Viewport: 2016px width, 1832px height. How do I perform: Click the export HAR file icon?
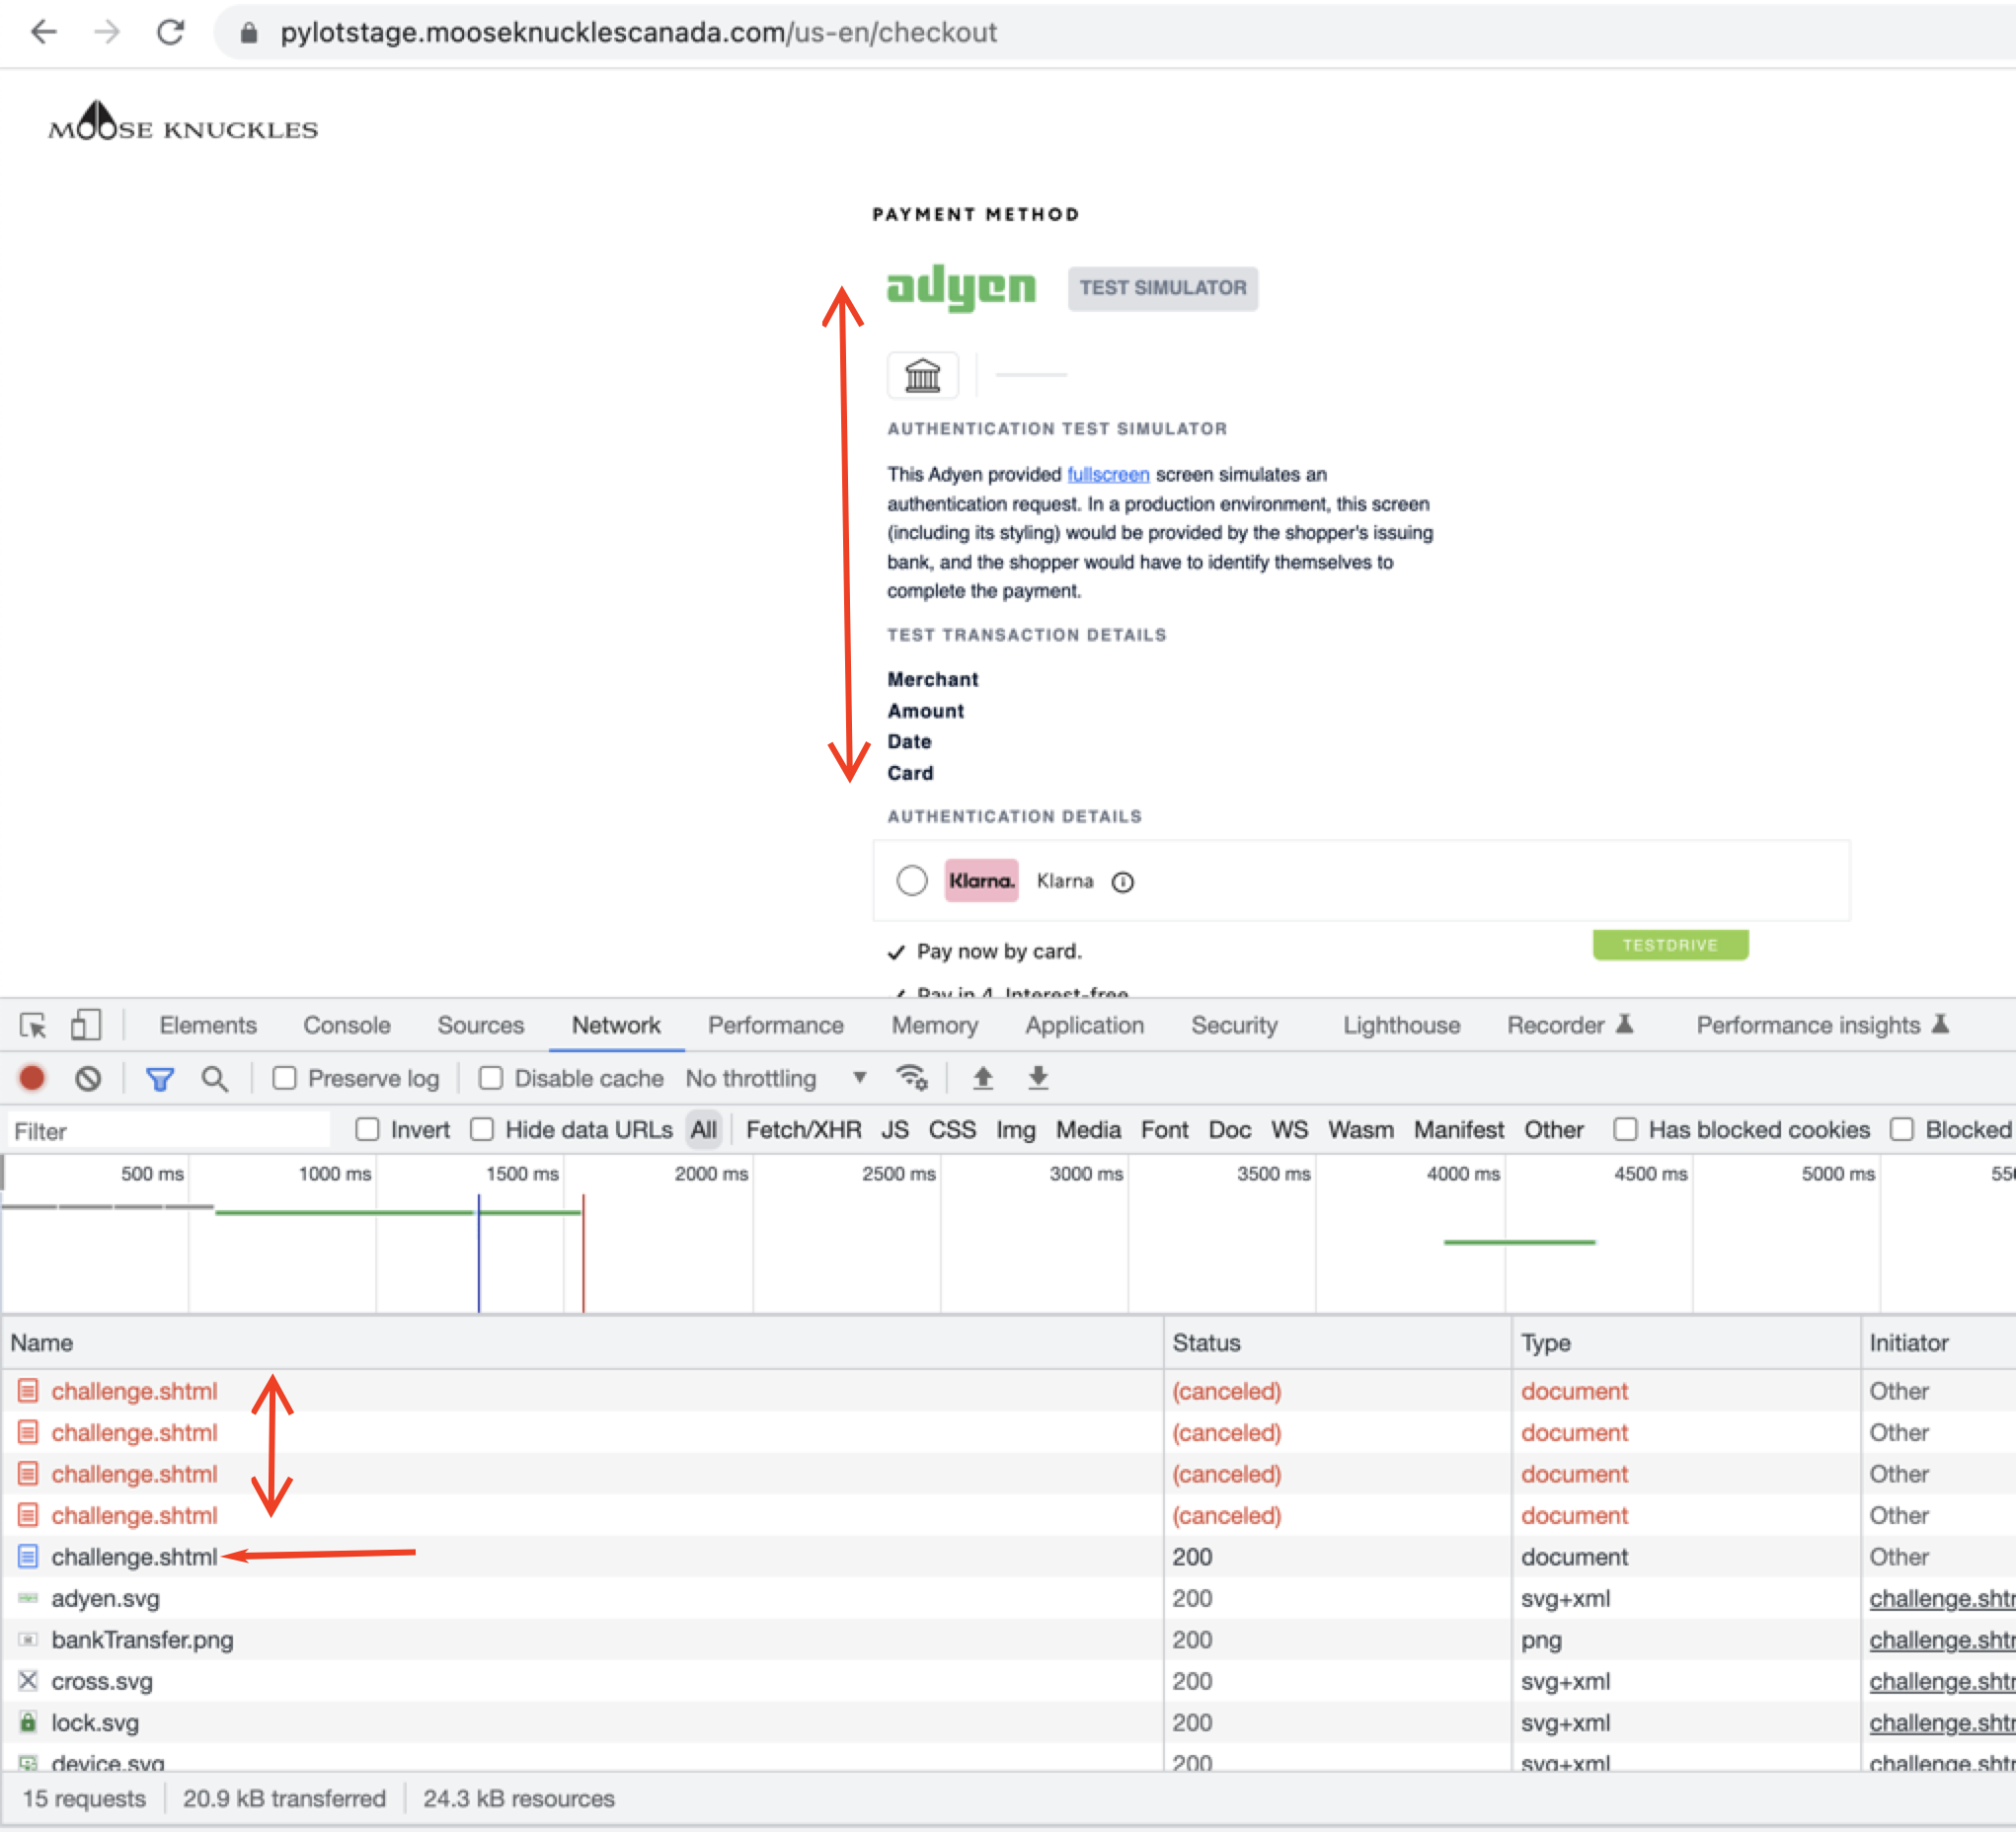tap(1038, 1078)
